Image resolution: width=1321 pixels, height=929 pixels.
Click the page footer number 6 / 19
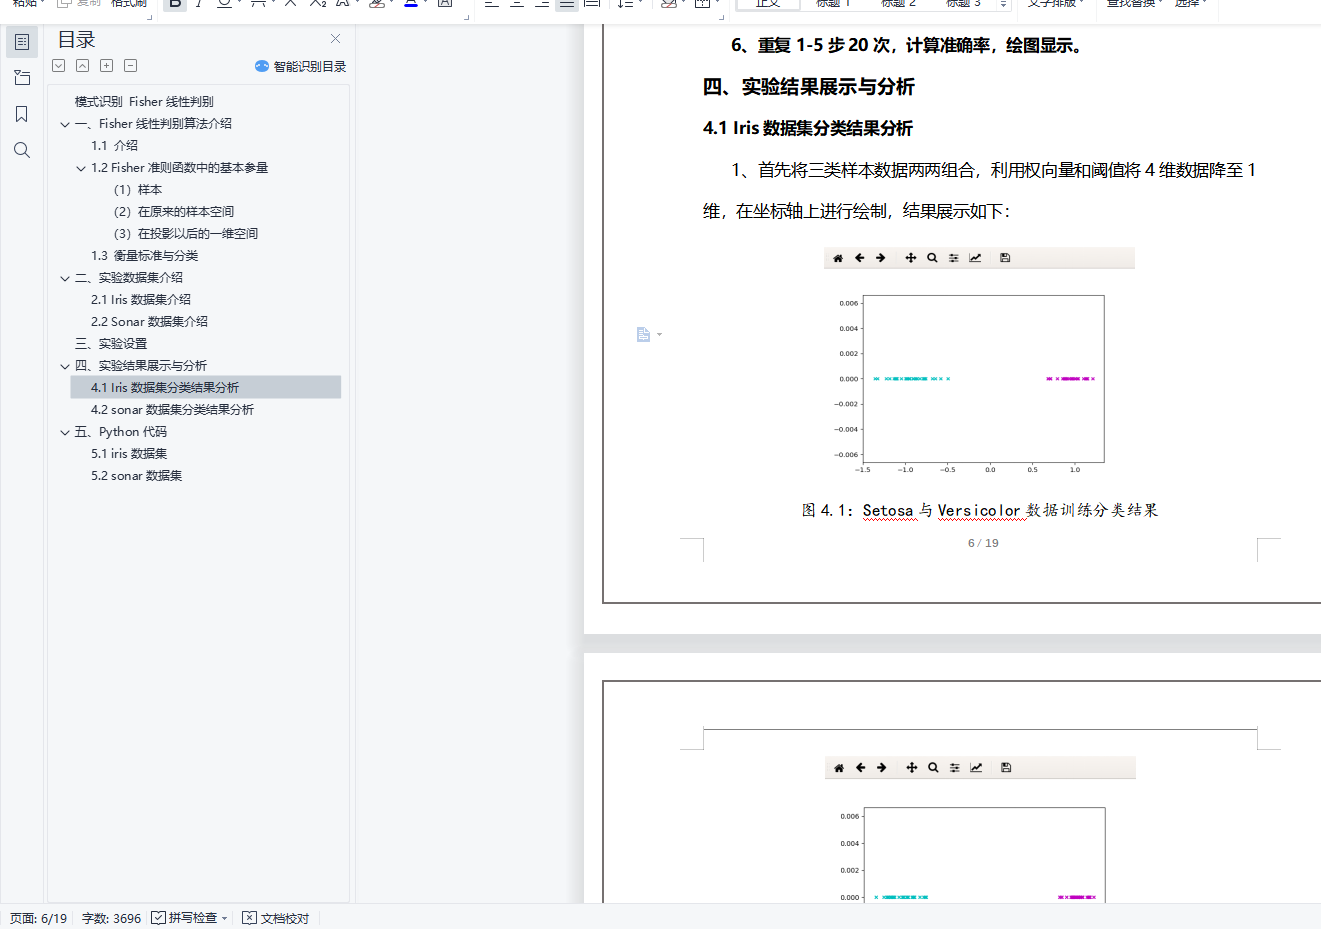983,543
